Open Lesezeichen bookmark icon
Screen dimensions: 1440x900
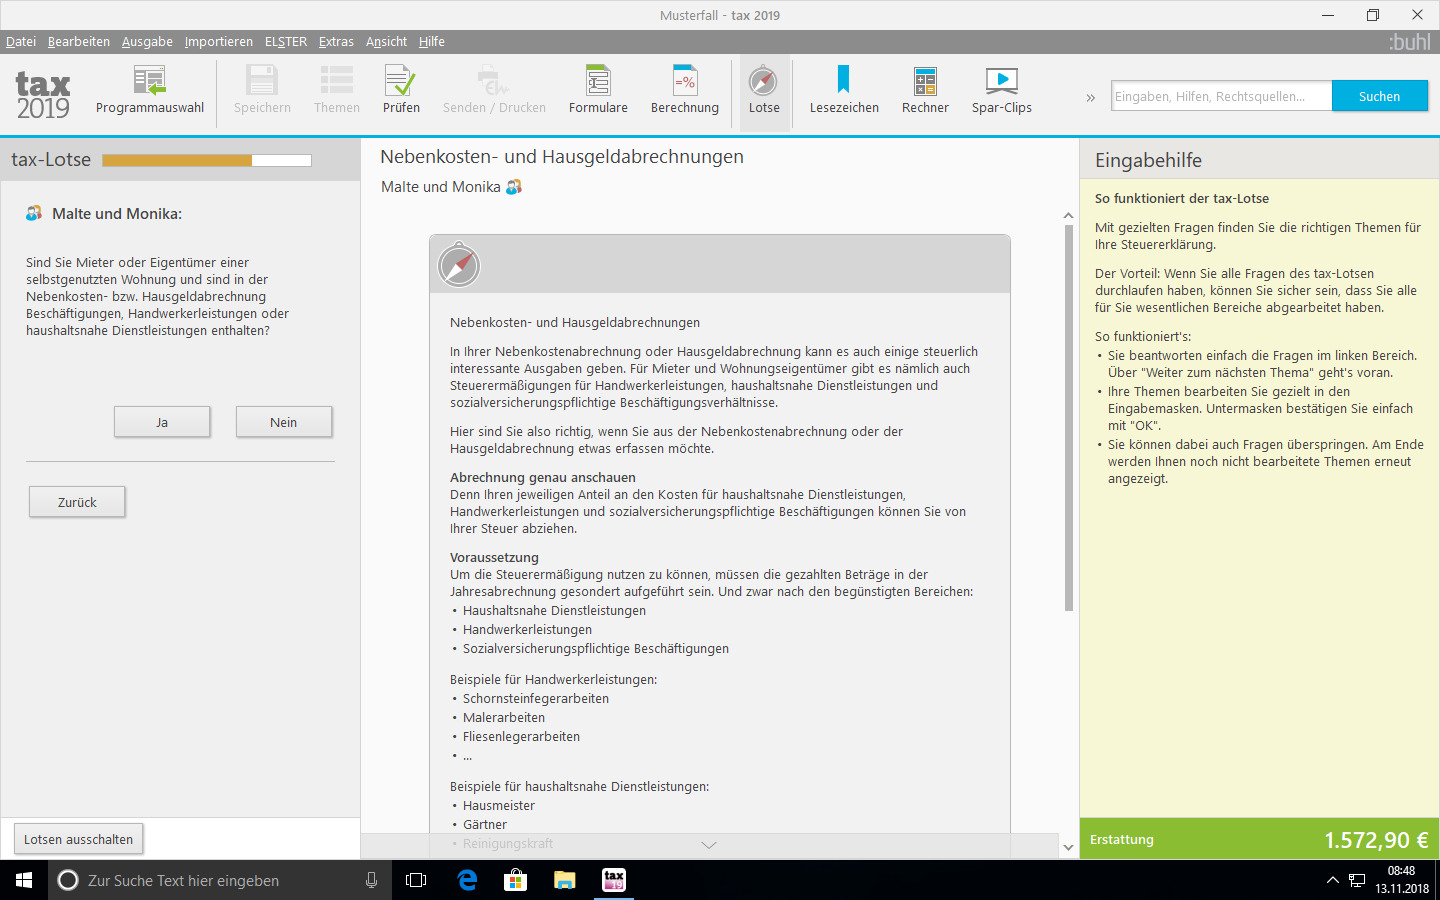point(844,91)
